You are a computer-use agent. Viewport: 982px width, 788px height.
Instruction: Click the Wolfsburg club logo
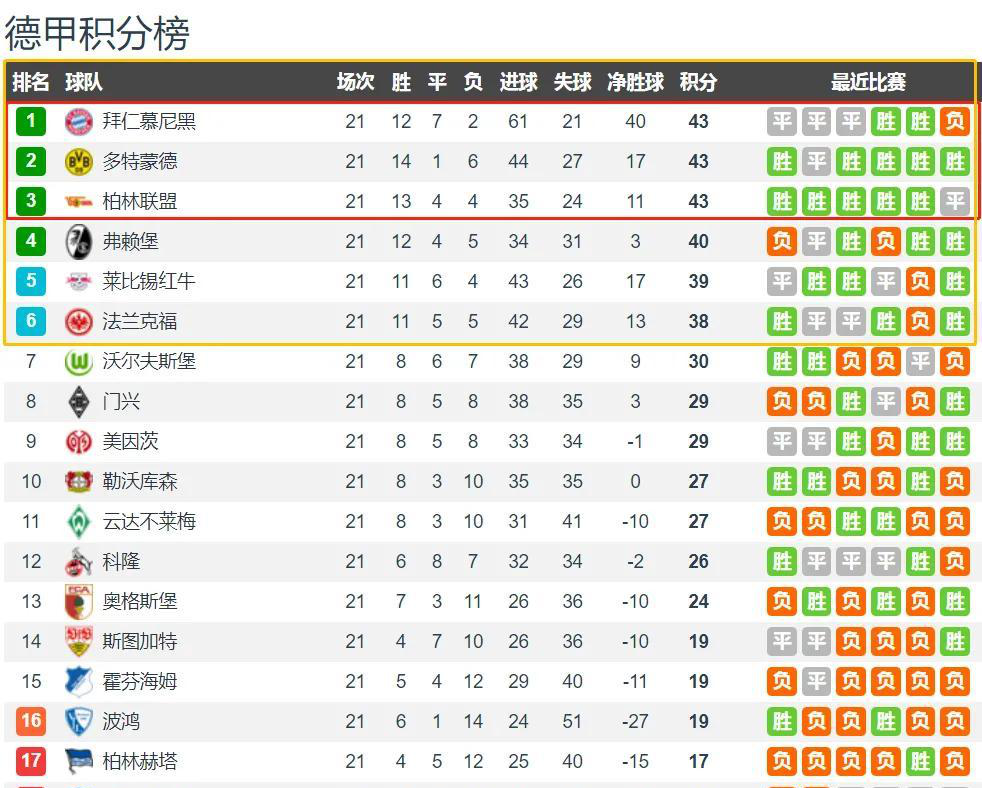point(78,362)
